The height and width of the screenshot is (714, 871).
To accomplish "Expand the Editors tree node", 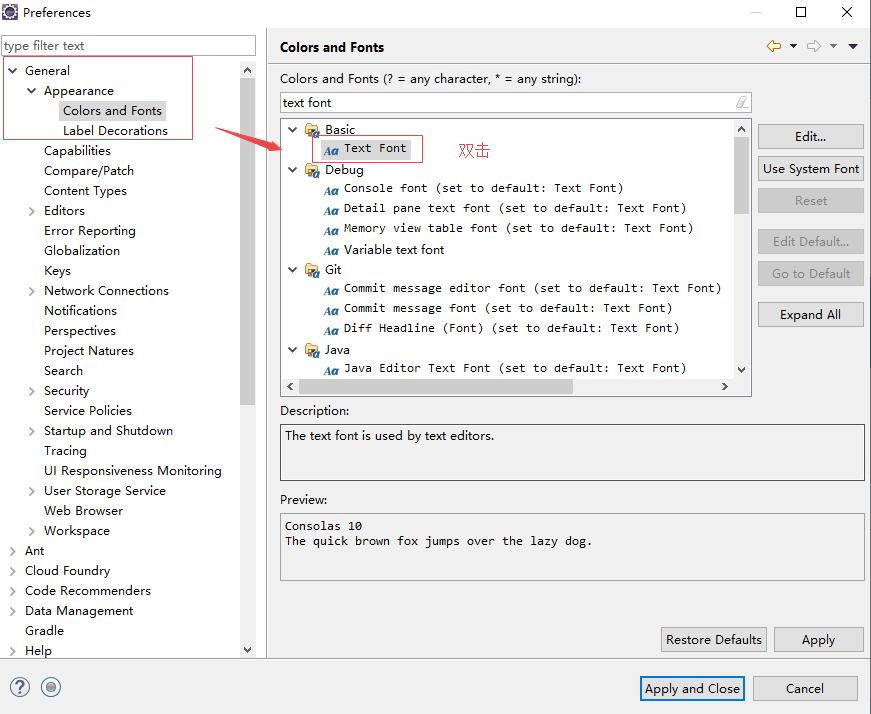I will [32, 211].
